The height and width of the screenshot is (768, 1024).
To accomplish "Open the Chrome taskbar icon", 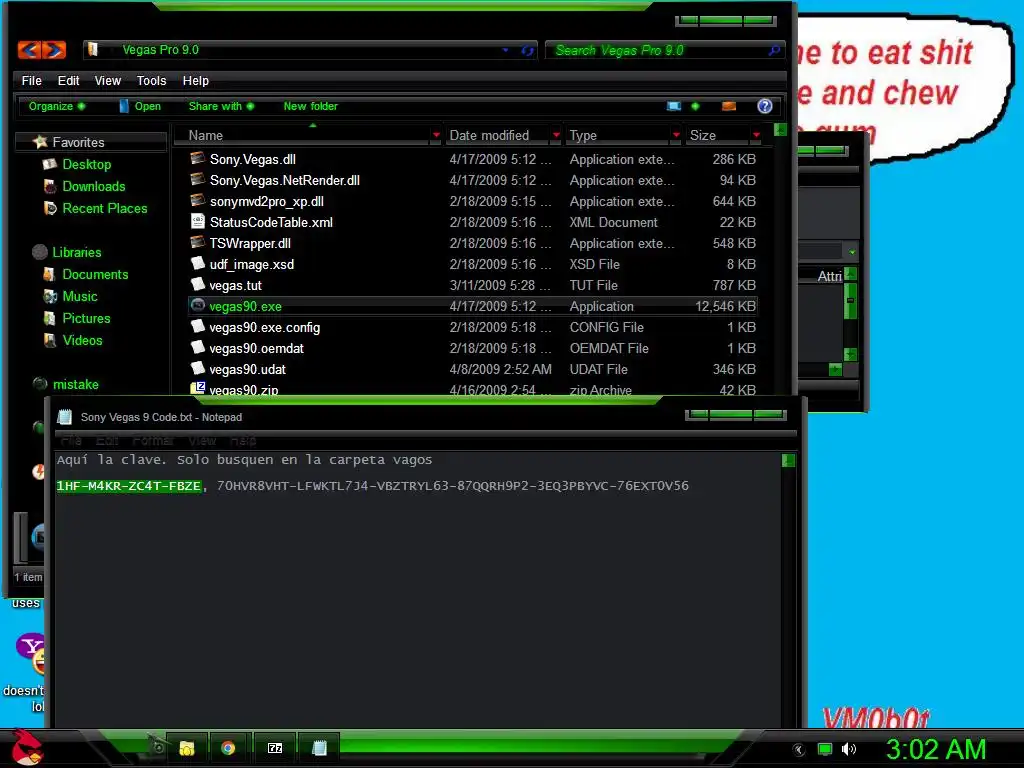I will click(228, 748).
